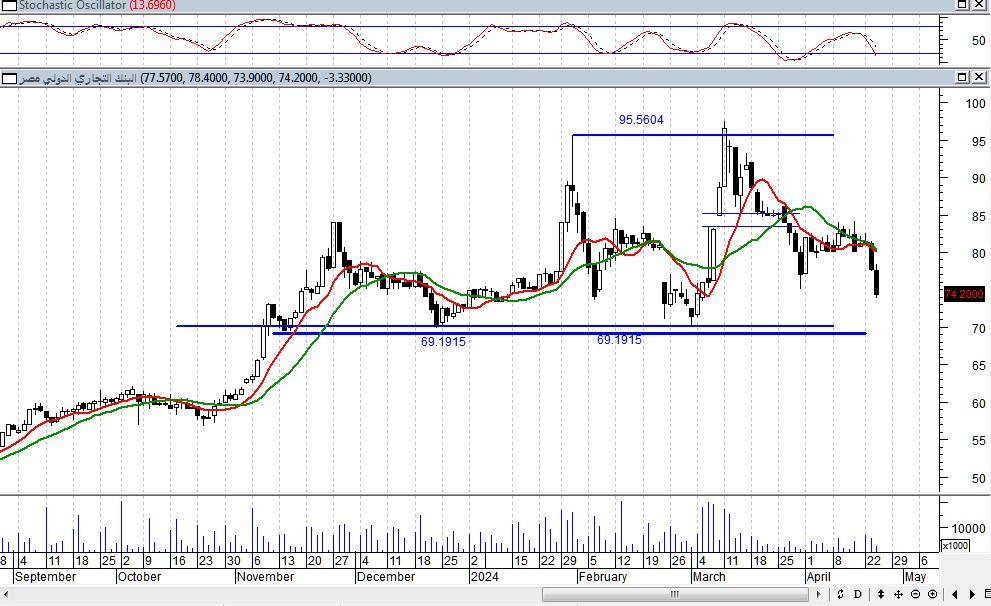Click the 95.5604 resistance line label
Viewport: 991px width, 606px height.
point(641,120)
